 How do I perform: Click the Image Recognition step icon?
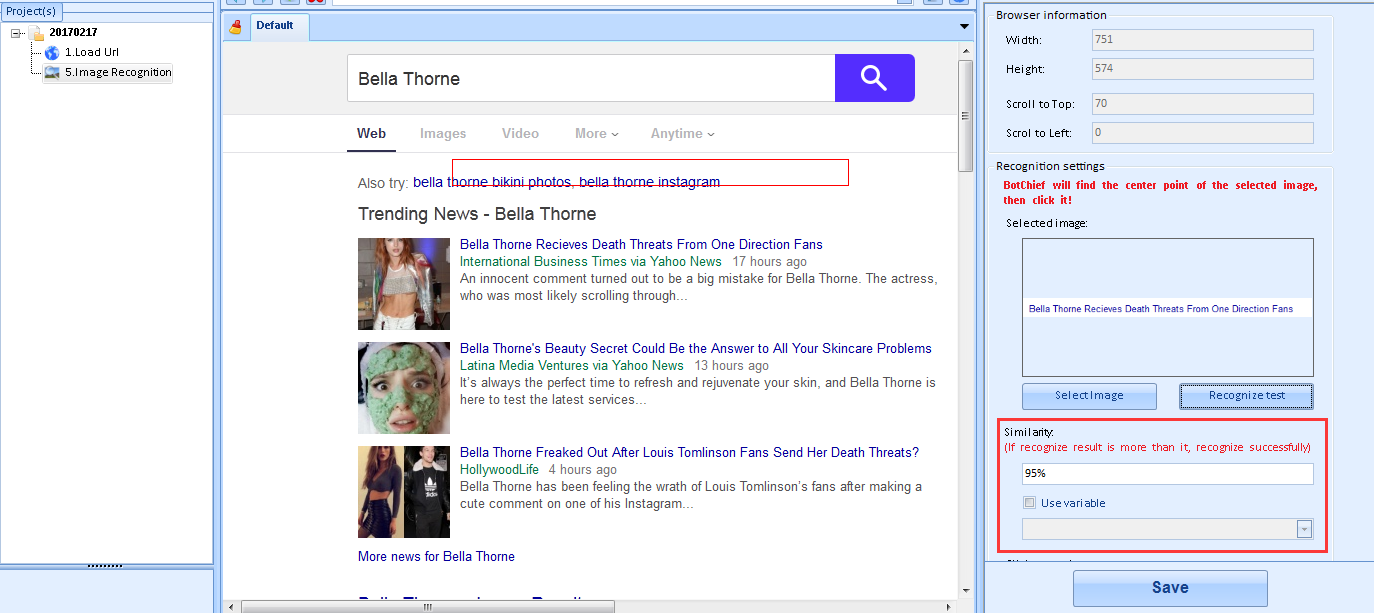tap(52, 72)
